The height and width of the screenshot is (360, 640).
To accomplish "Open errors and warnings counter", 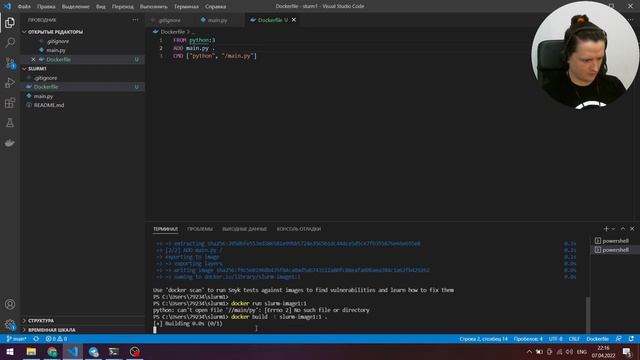I will pyautogui.click(x=56, y=339).
